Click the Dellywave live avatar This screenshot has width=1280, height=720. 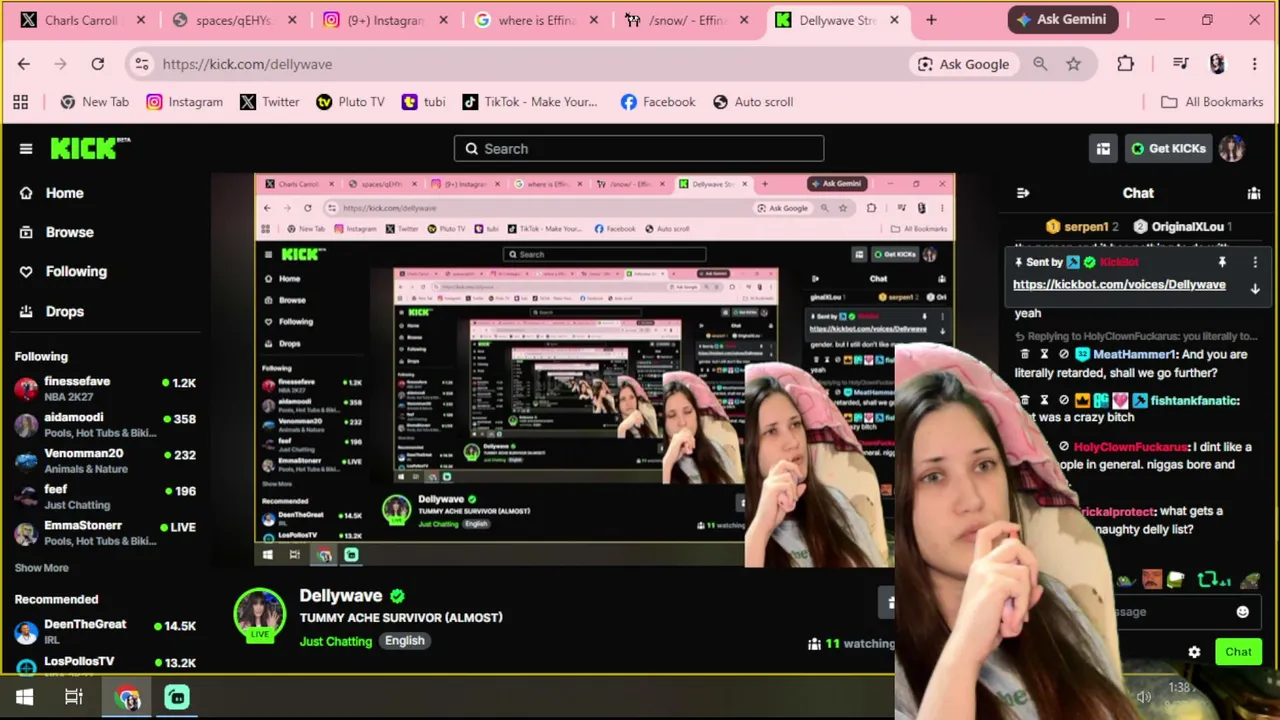point(259,614)
